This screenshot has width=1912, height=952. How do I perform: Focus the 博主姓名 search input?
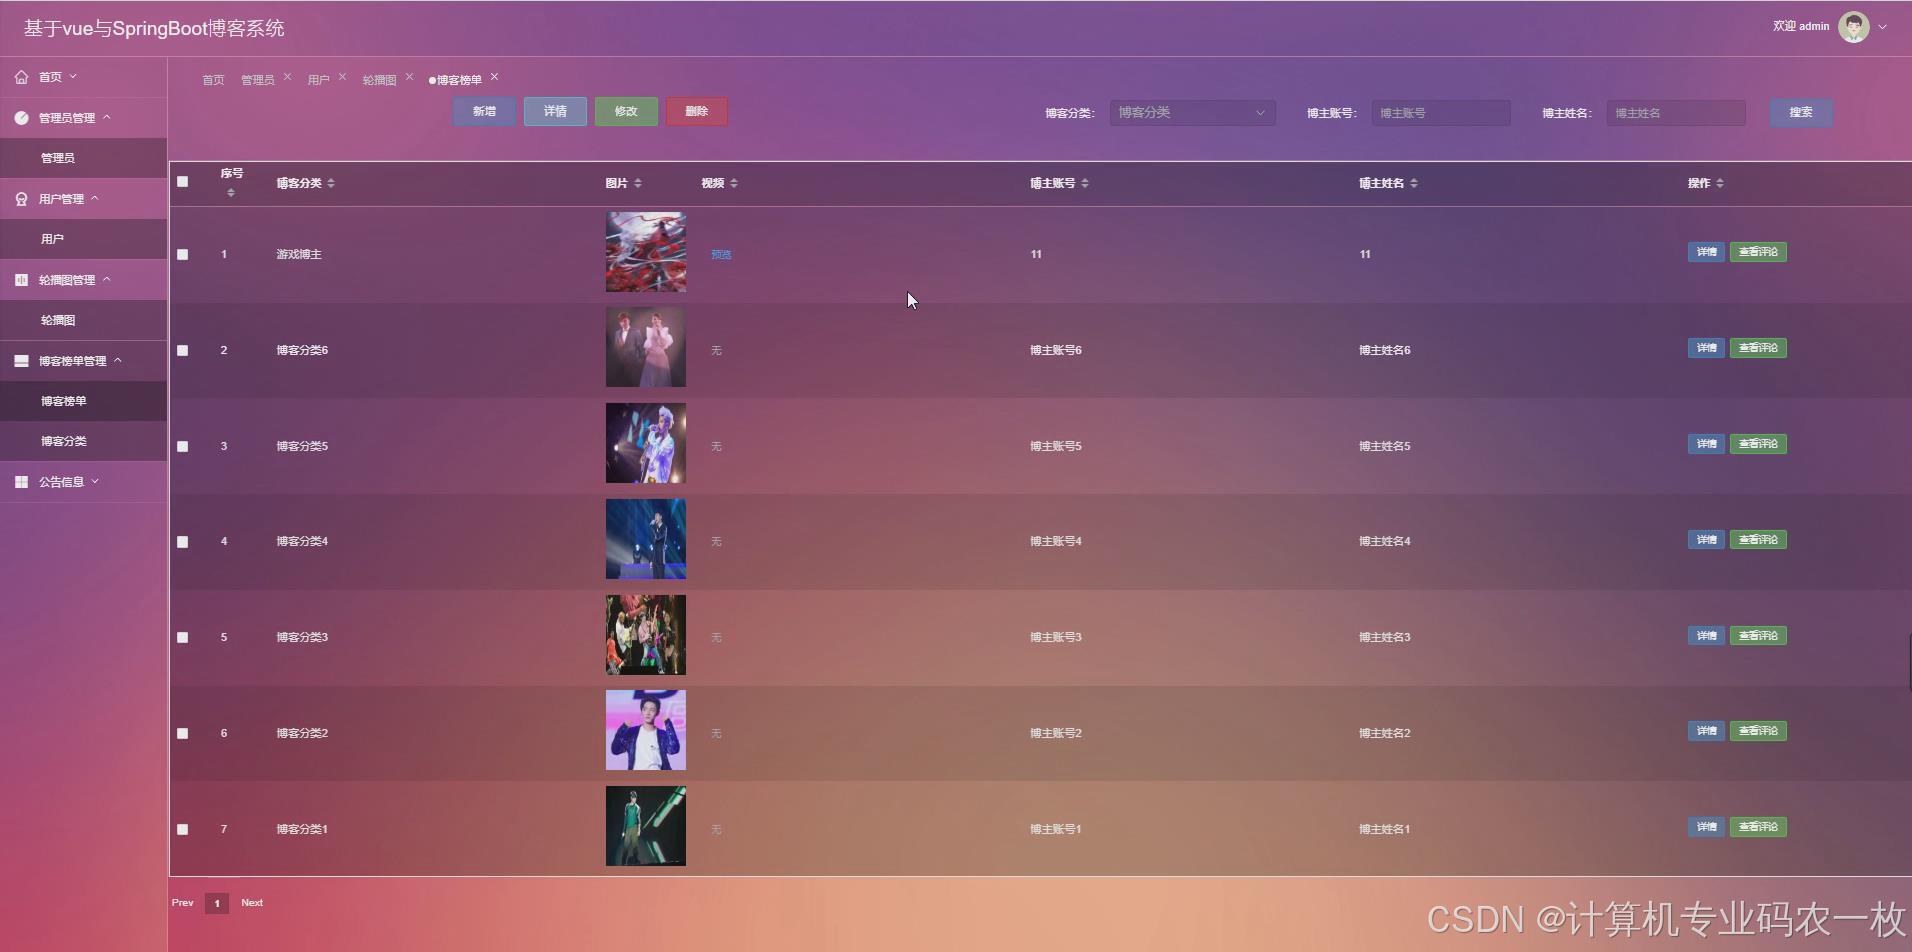coord(1676,113)
